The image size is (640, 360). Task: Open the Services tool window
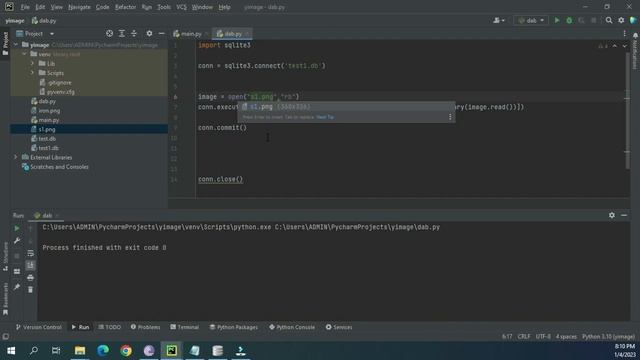[x=339, y=327]
